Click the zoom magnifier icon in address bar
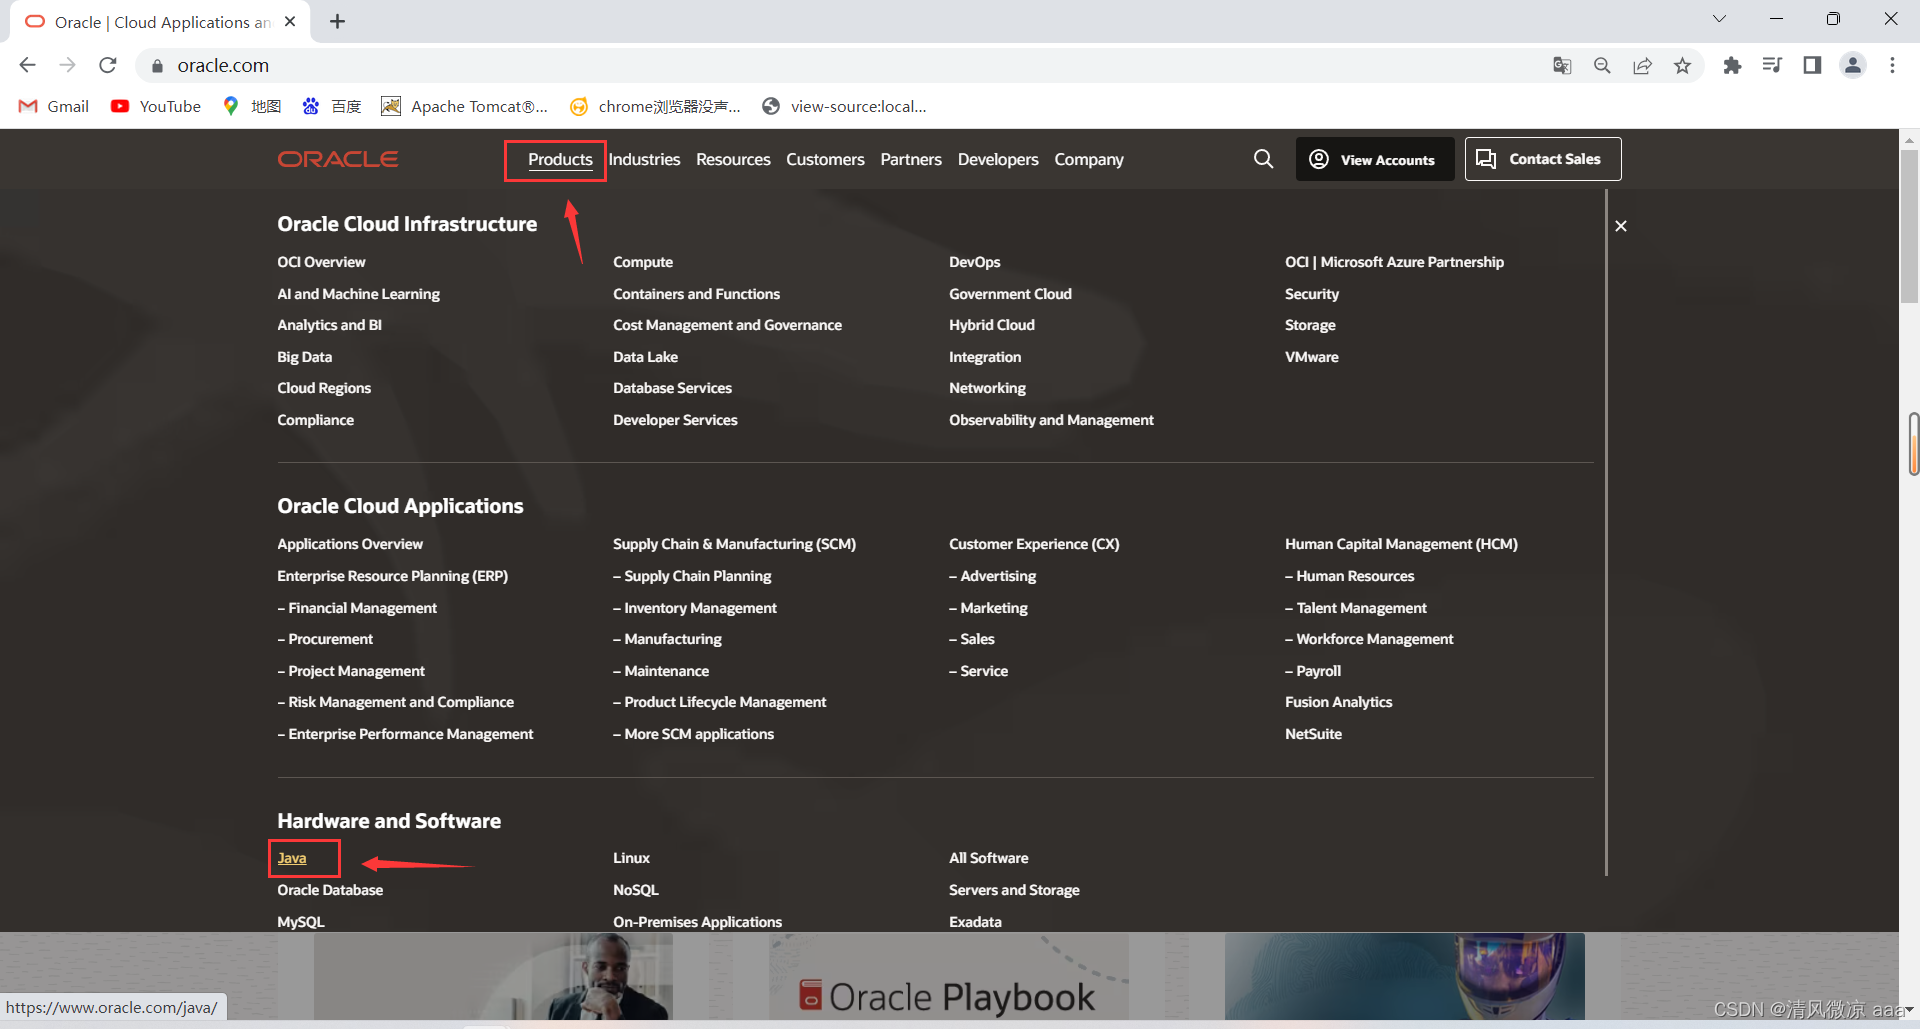Viewport: 1920px width, 1029px height. [1602, 65]
